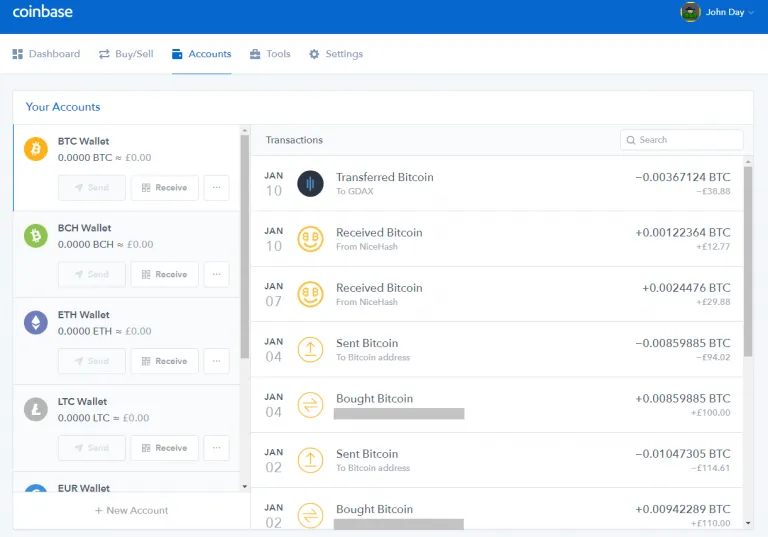
Task: Select the BTC Wallet name
Action: pos(84,141)
